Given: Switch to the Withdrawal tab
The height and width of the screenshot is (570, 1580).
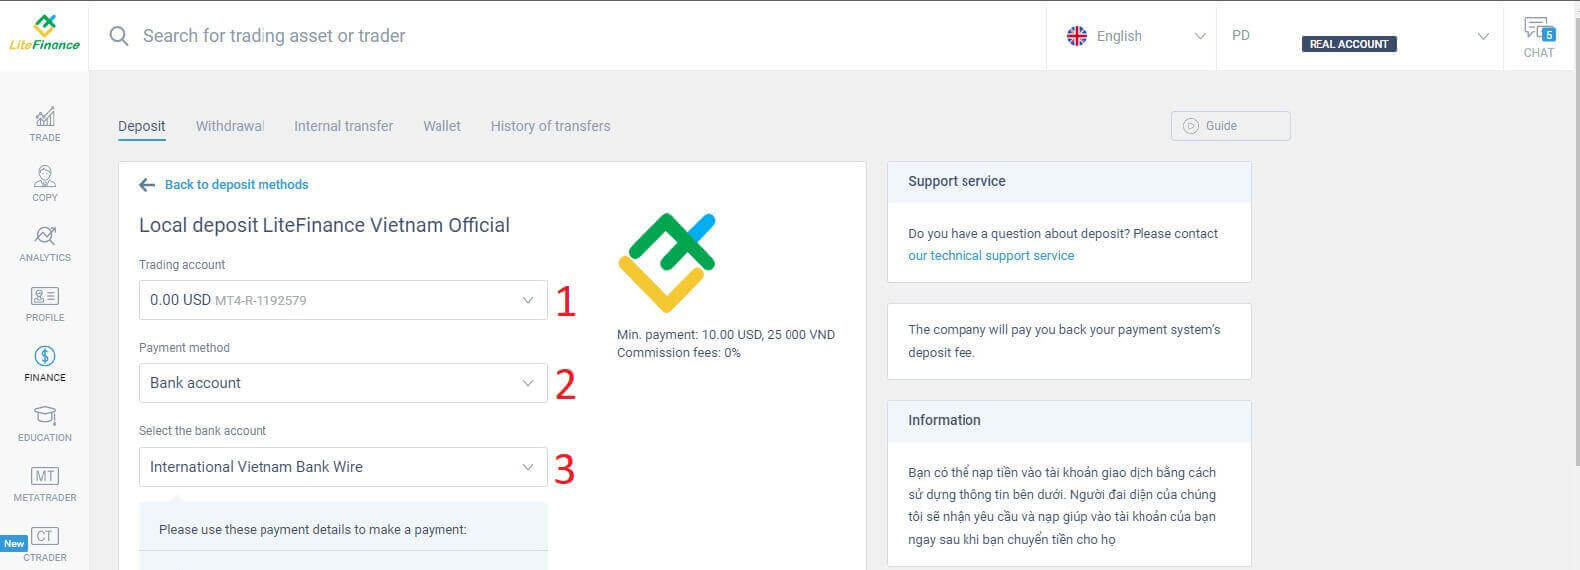Looking at the screenshot, I should [x=229, y=126].
